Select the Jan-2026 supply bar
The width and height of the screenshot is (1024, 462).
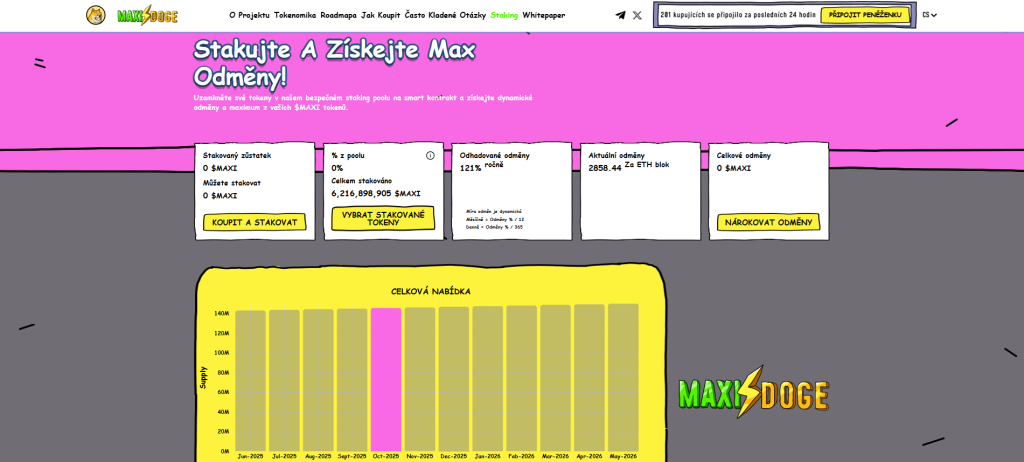coord(488,378)
